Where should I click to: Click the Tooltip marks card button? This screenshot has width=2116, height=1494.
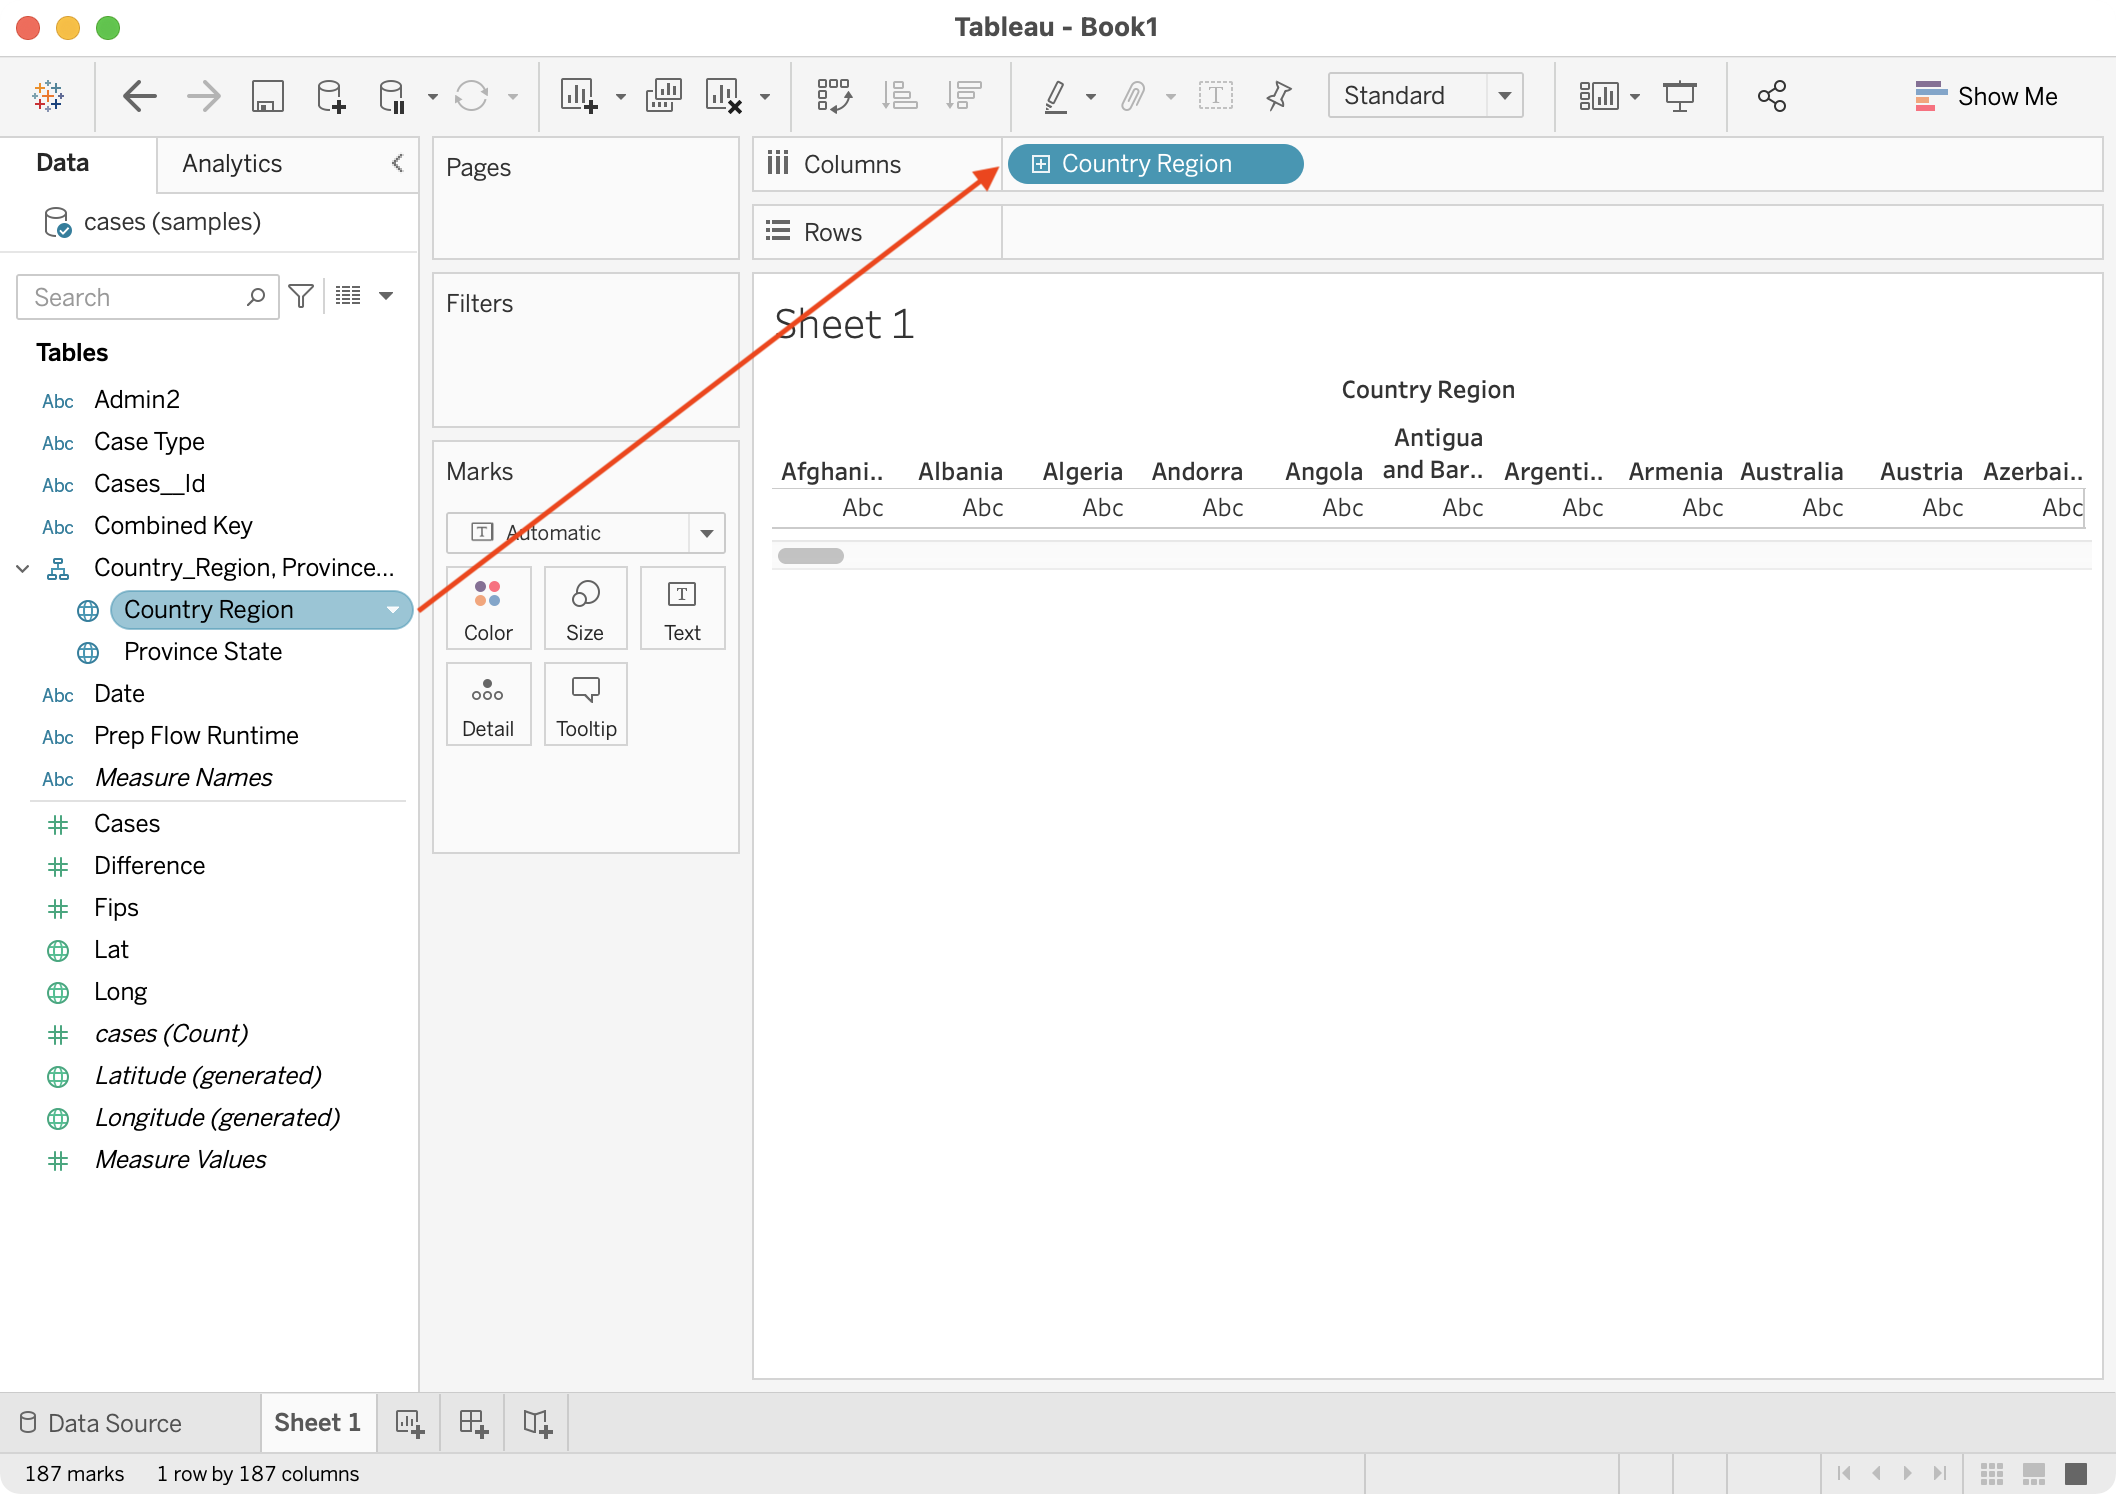click(586, 705)
